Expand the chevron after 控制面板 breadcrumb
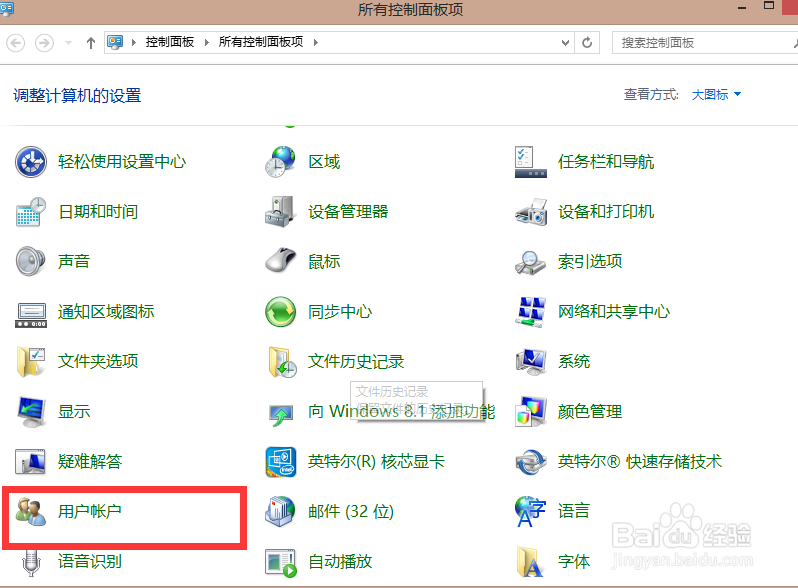 (207, 42)
